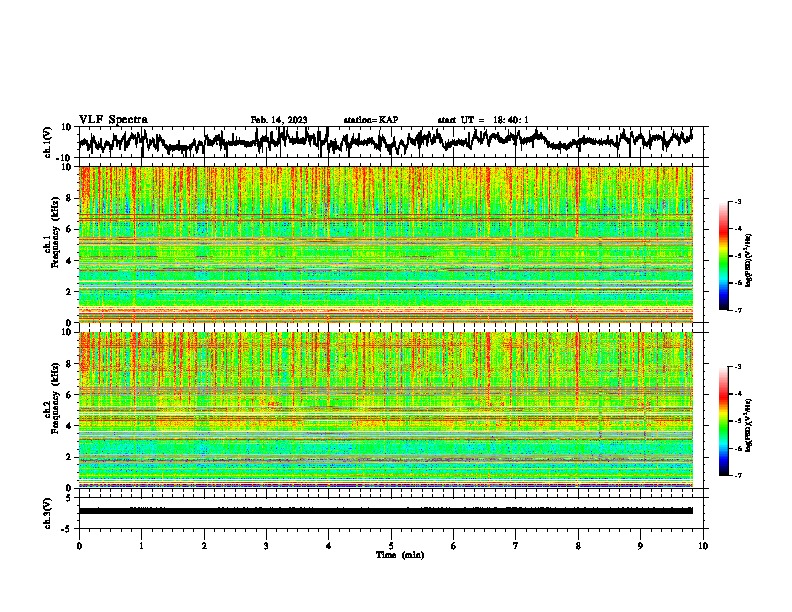Viewport: 792px width, 612px height.
Task: Click the "ch.1(V)" axis label beside the waveform
Action: click(48, 142)
